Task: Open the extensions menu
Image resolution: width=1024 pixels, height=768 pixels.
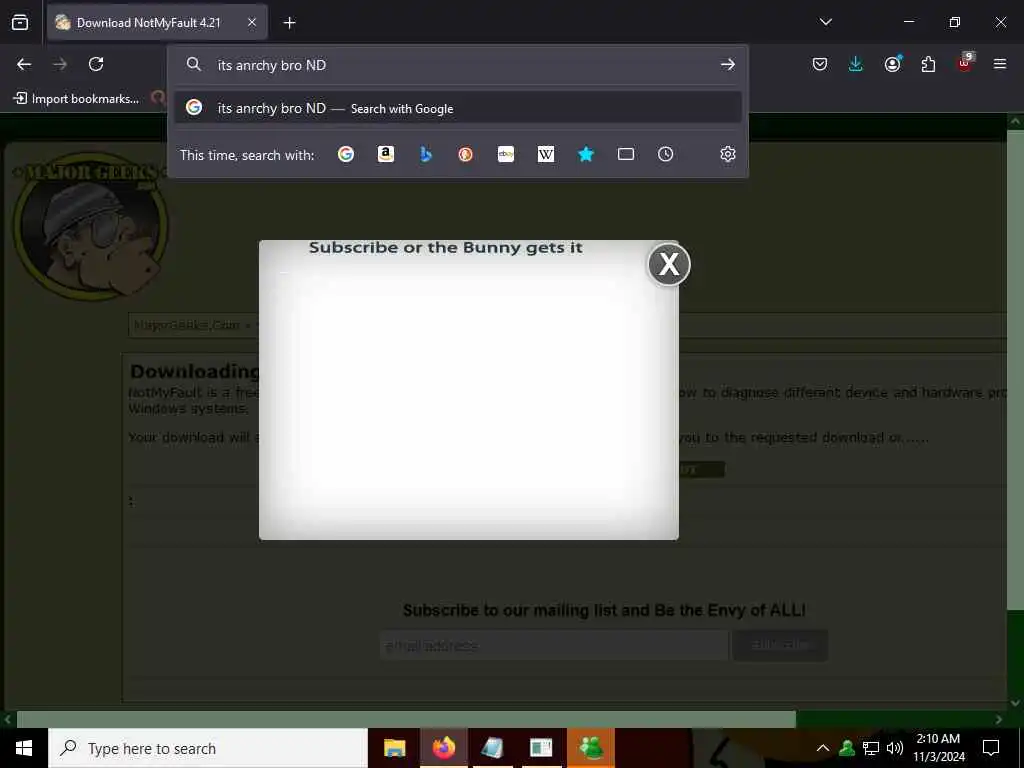Action: (x=928, y=64)
